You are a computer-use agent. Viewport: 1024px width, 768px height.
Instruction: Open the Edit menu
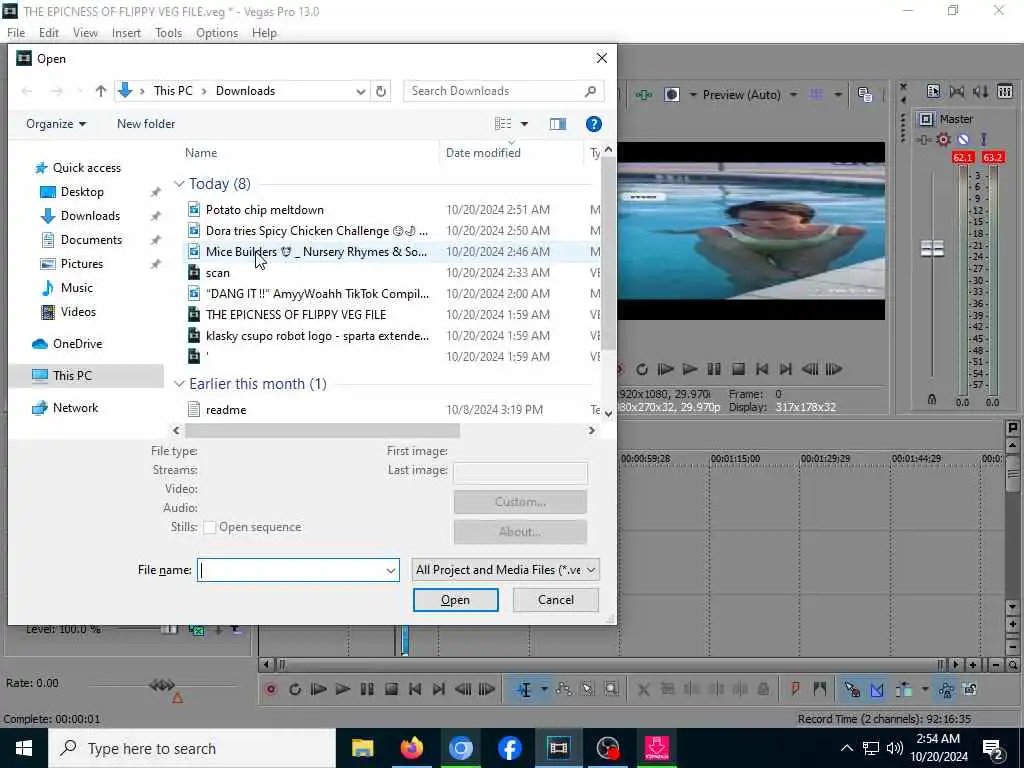(x=48, y=33)
